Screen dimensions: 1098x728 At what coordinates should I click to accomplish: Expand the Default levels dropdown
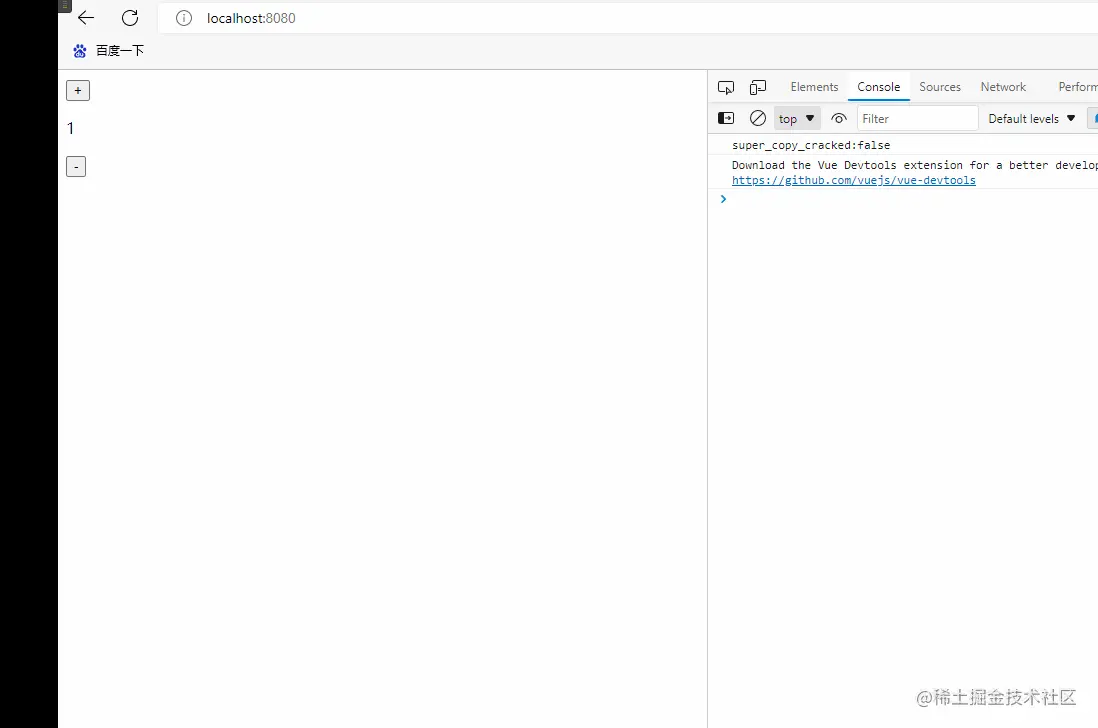1031,118
